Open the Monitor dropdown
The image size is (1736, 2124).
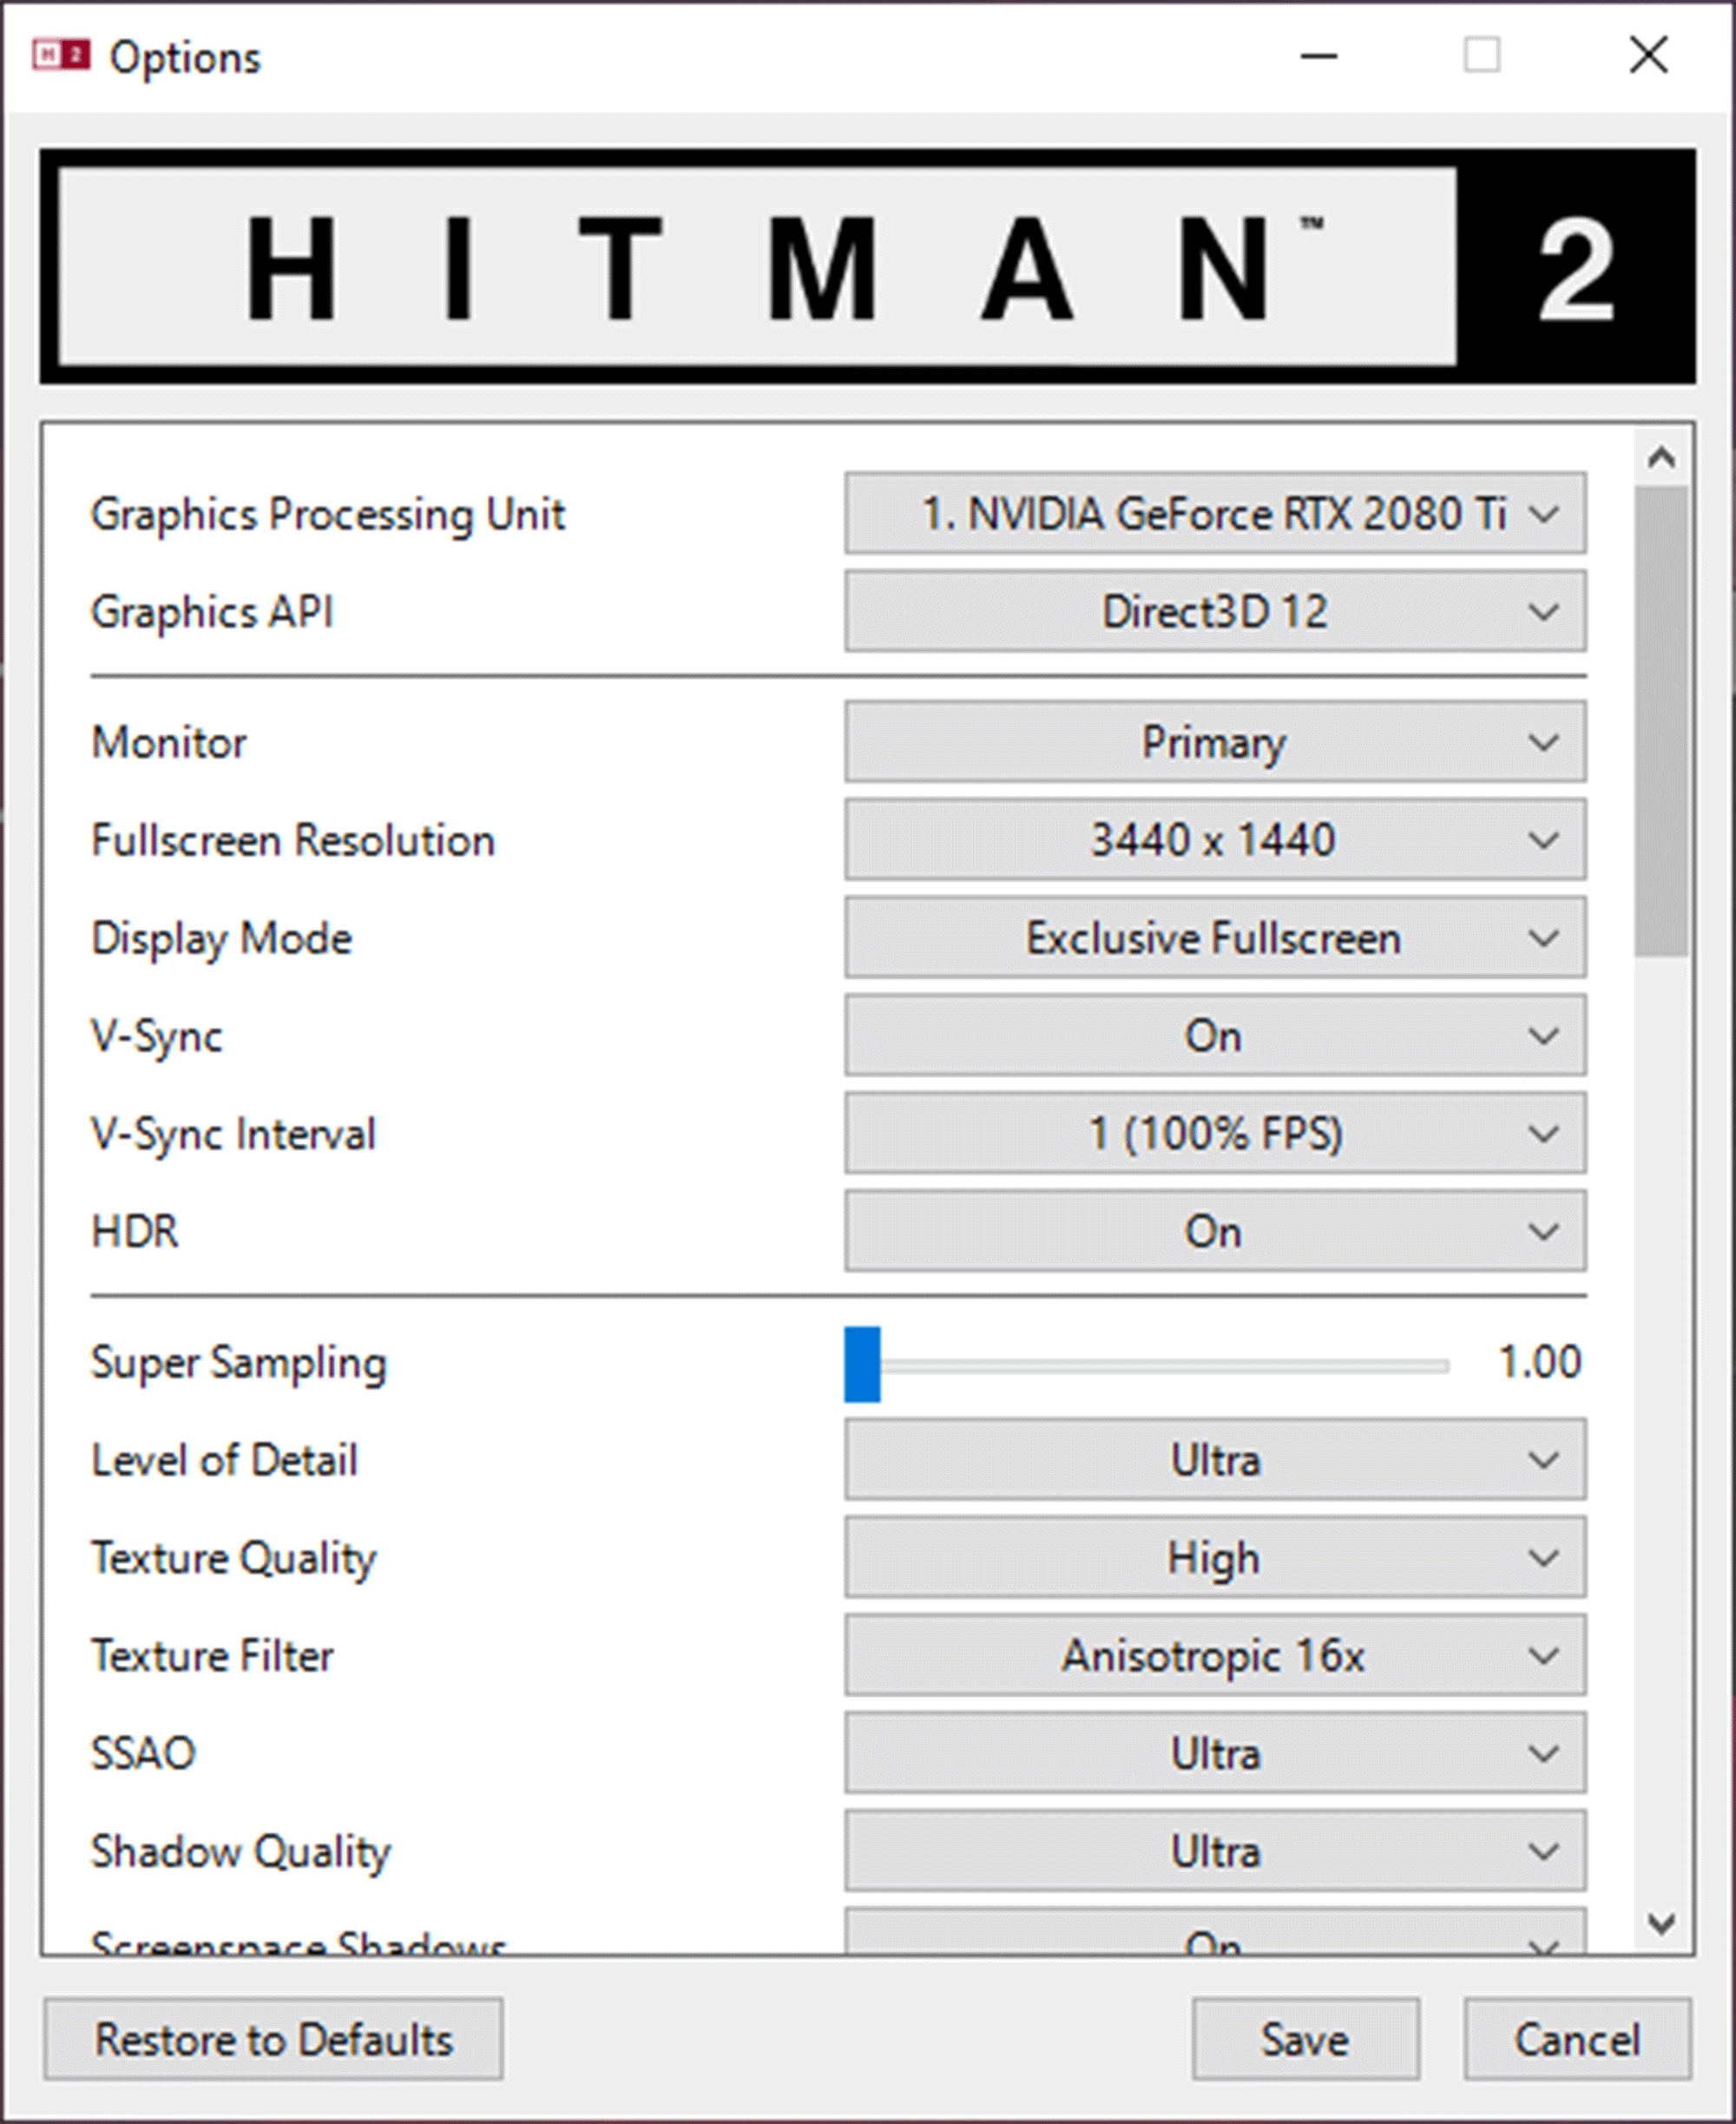(1215, 741)
